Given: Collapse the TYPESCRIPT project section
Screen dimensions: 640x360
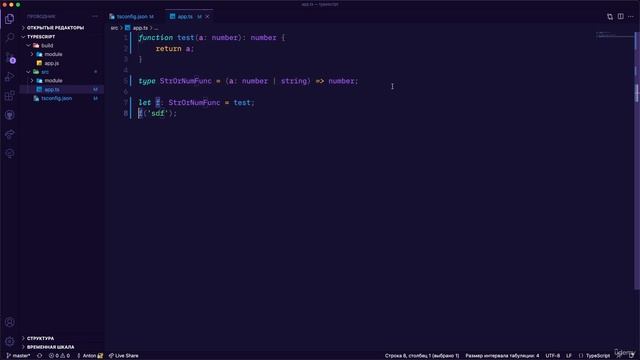Looking at the screenshot, I should click(41, 37).
